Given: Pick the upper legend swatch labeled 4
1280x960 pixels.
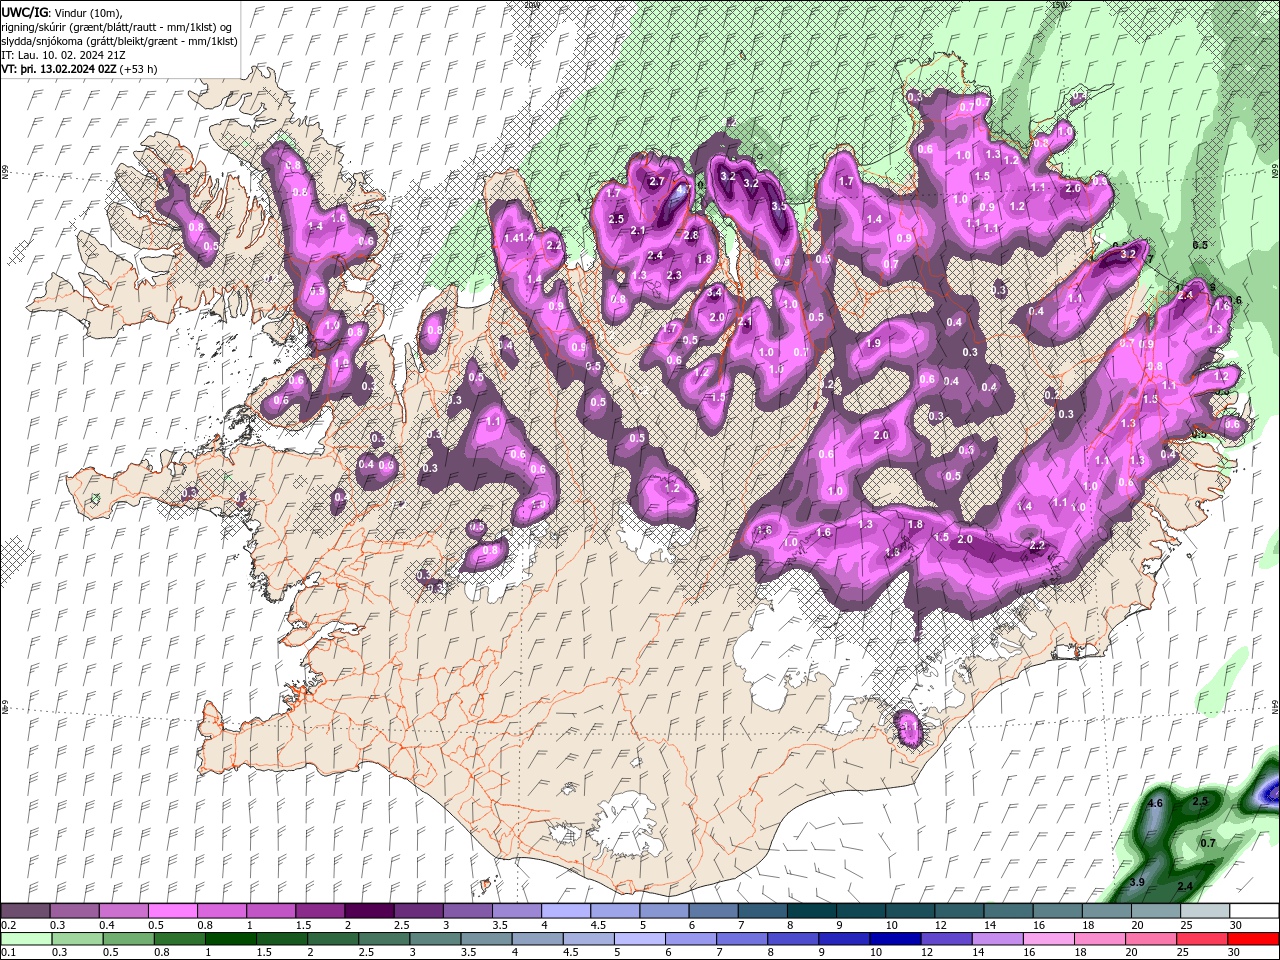Looking at the screenshot, I should point(565,911).
